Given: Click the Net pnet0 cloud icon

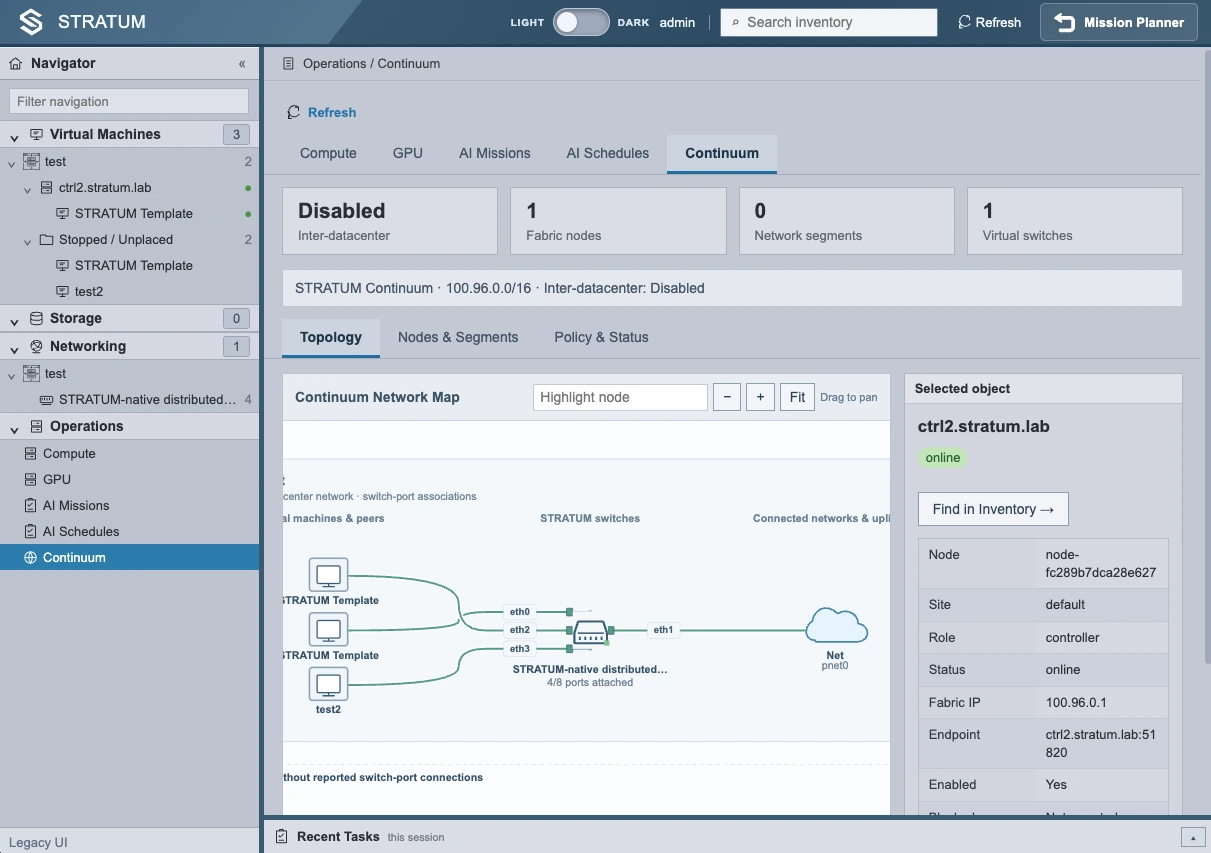Looking at the screenshot, I should [836, 626].
